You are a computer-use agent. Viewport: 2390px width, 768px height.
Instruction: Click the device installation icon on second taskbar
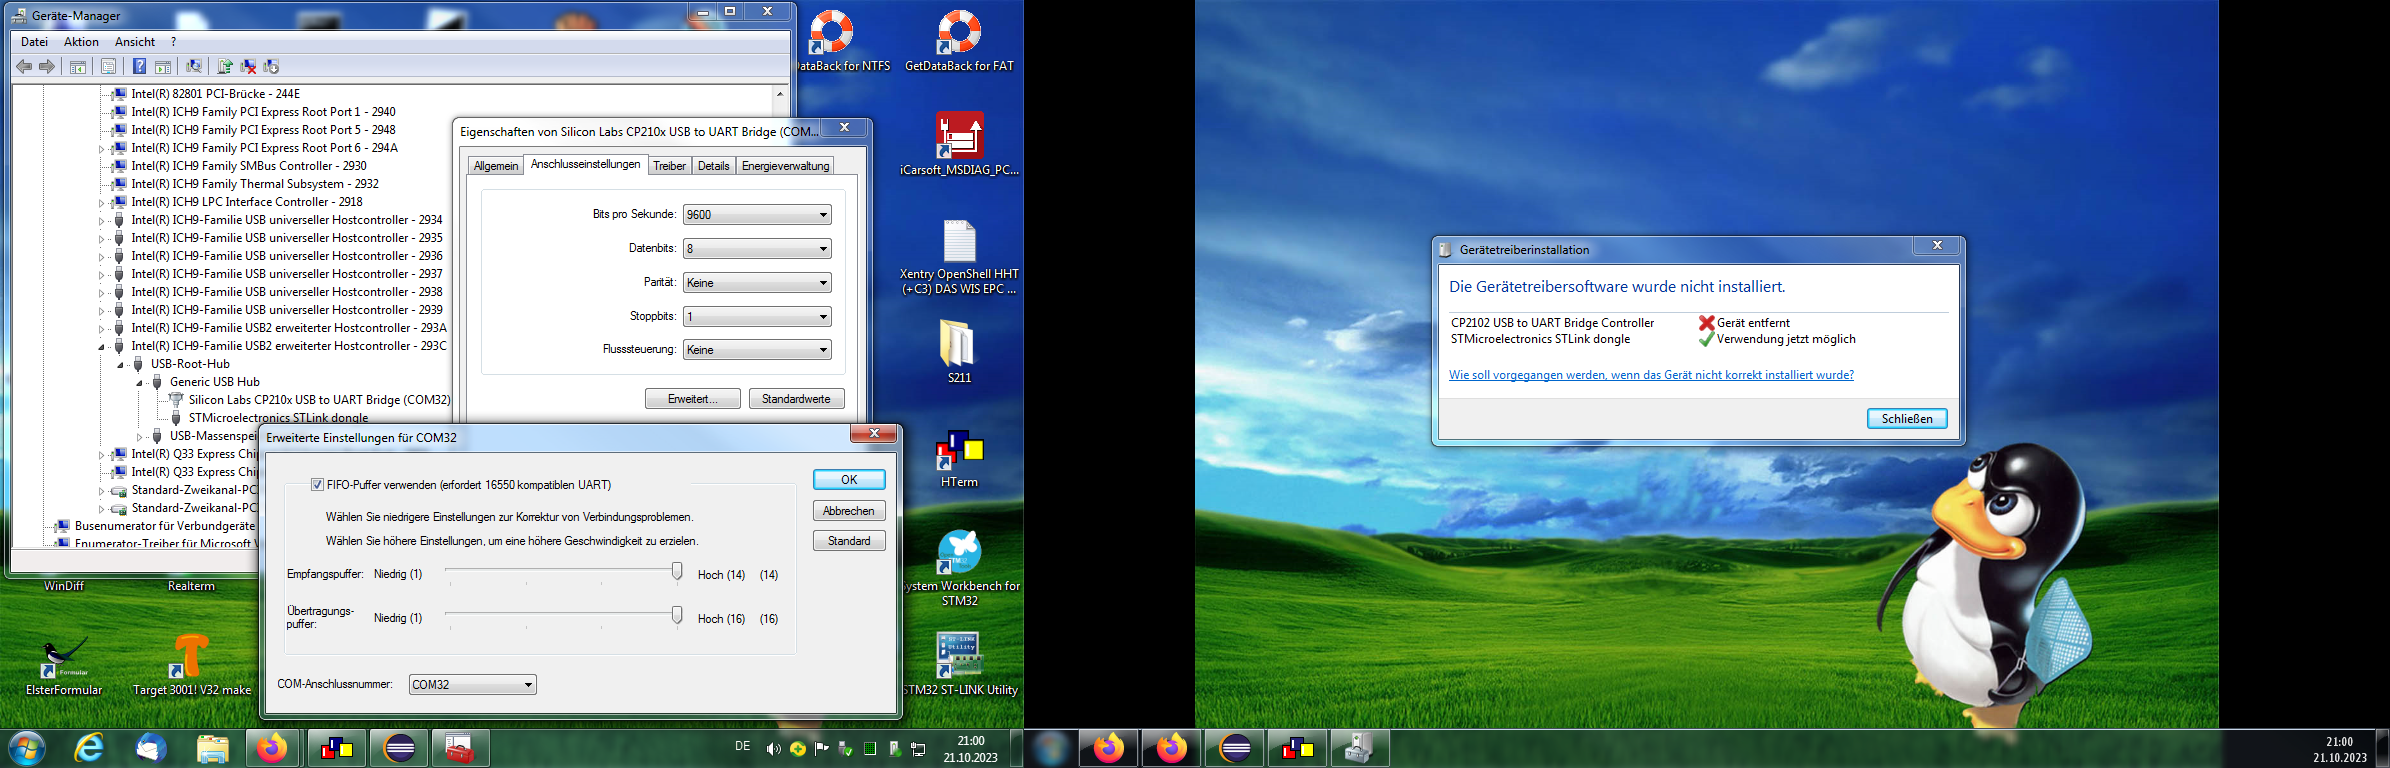(1360, 748)
